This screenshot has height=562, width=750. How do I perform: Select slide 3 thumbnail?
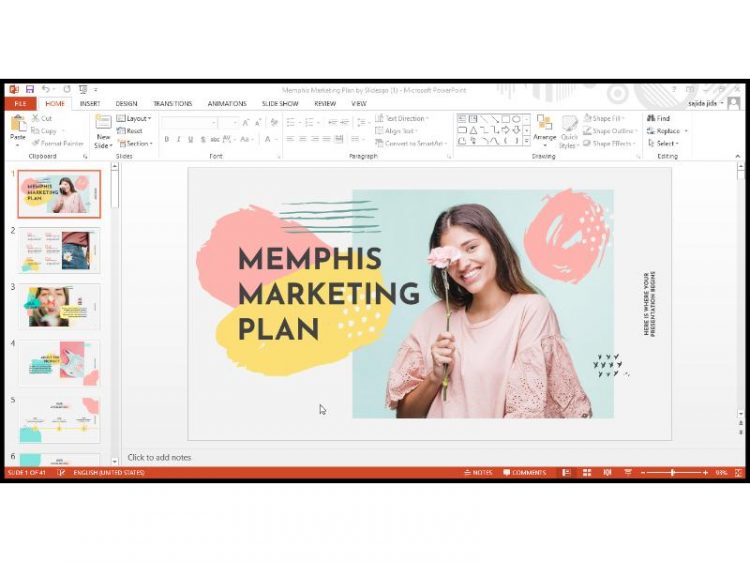click(59, 307)
